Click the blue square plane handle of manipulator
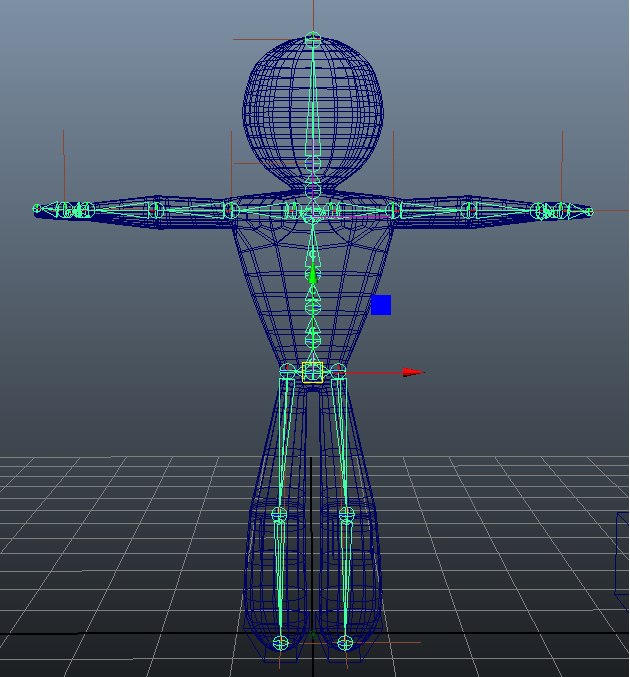 pos(381,305)
